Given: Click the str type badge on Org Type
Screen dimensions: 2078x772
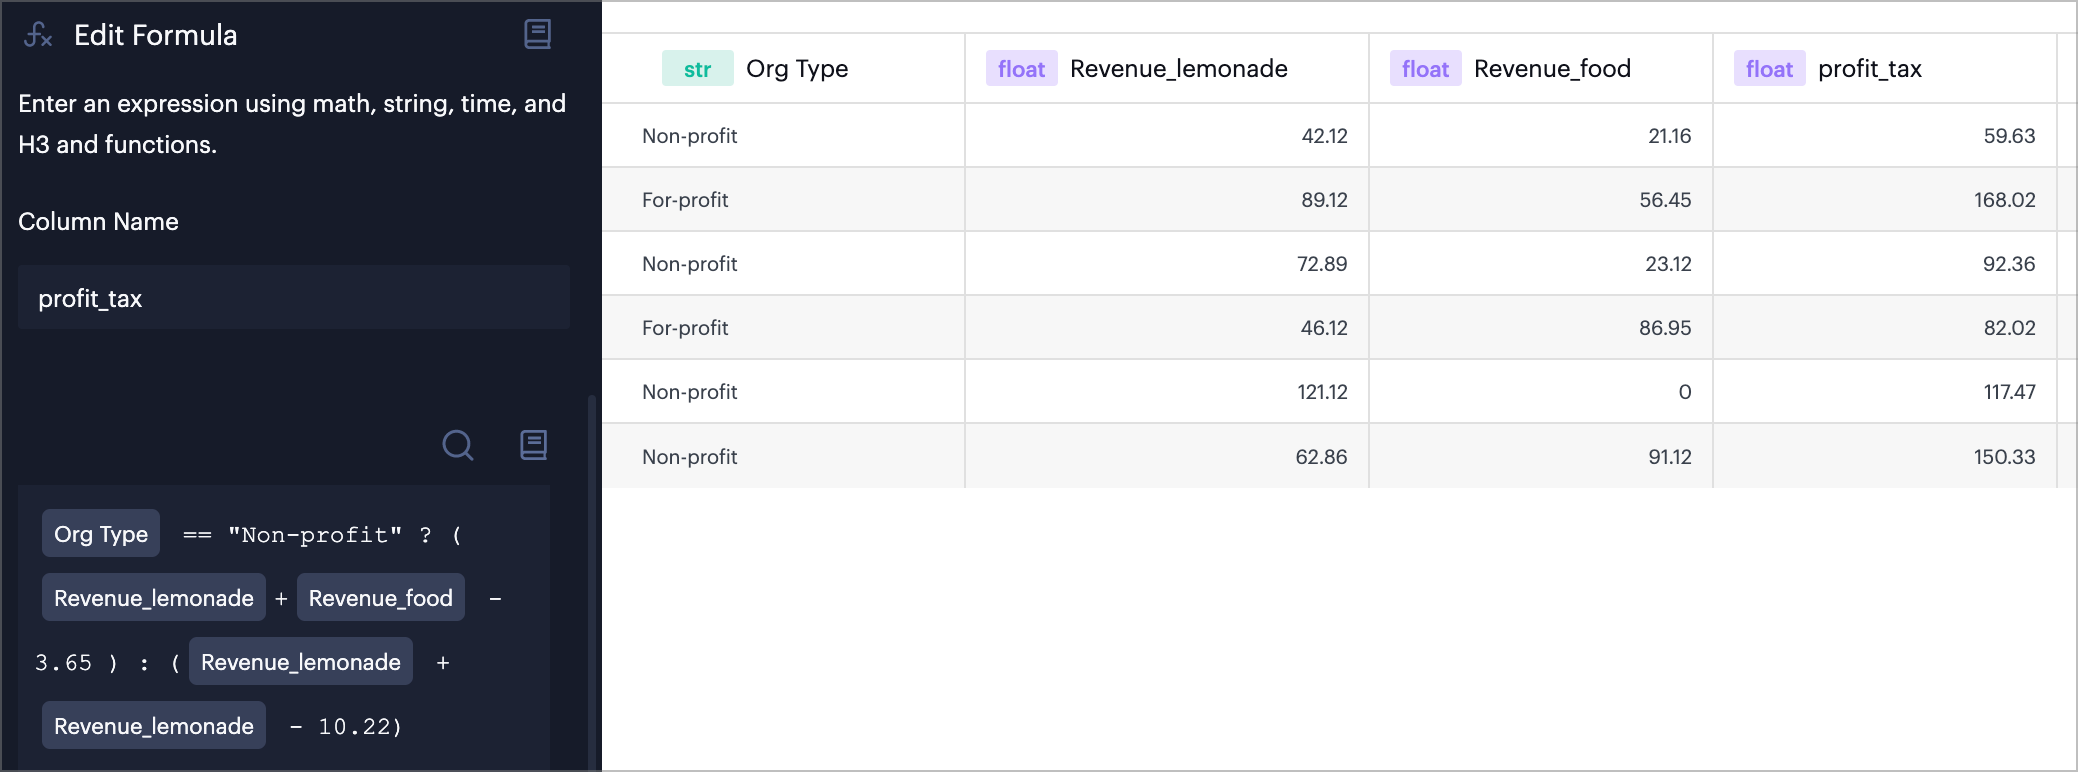Looking at the screenshot, I should [698, 68].
